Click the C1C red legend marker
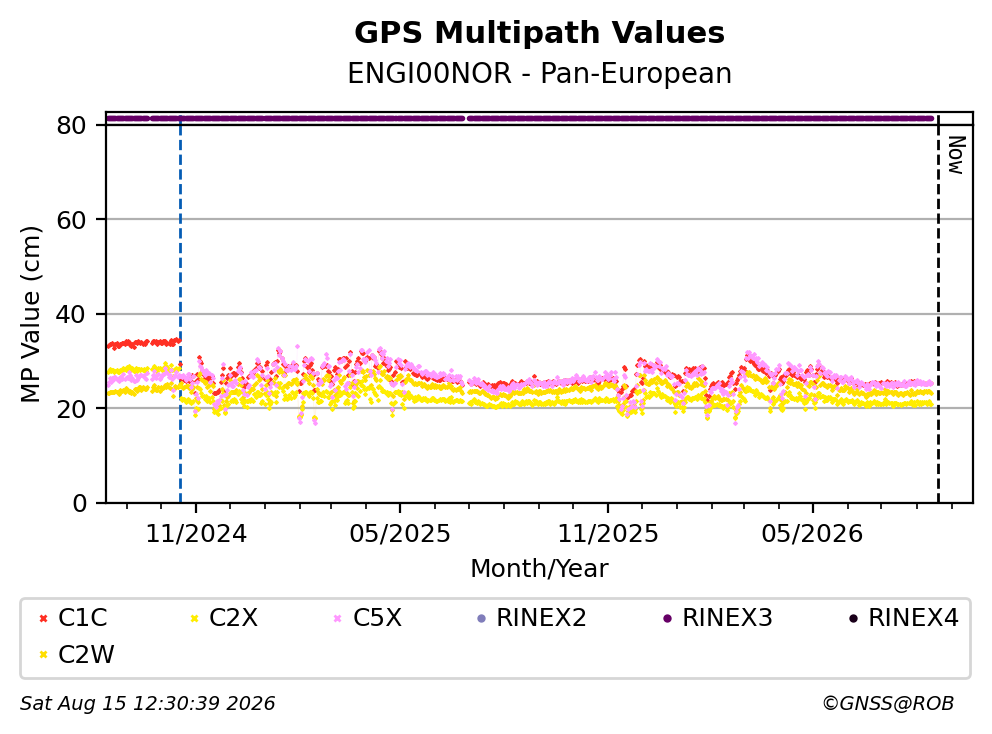The width and height of the screenshot is (992, 734). (43, 618)
